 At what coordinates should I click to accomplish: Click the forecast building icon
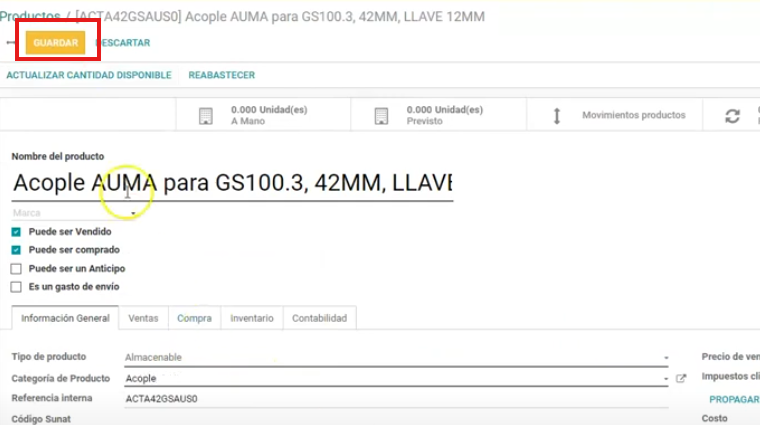381,116
